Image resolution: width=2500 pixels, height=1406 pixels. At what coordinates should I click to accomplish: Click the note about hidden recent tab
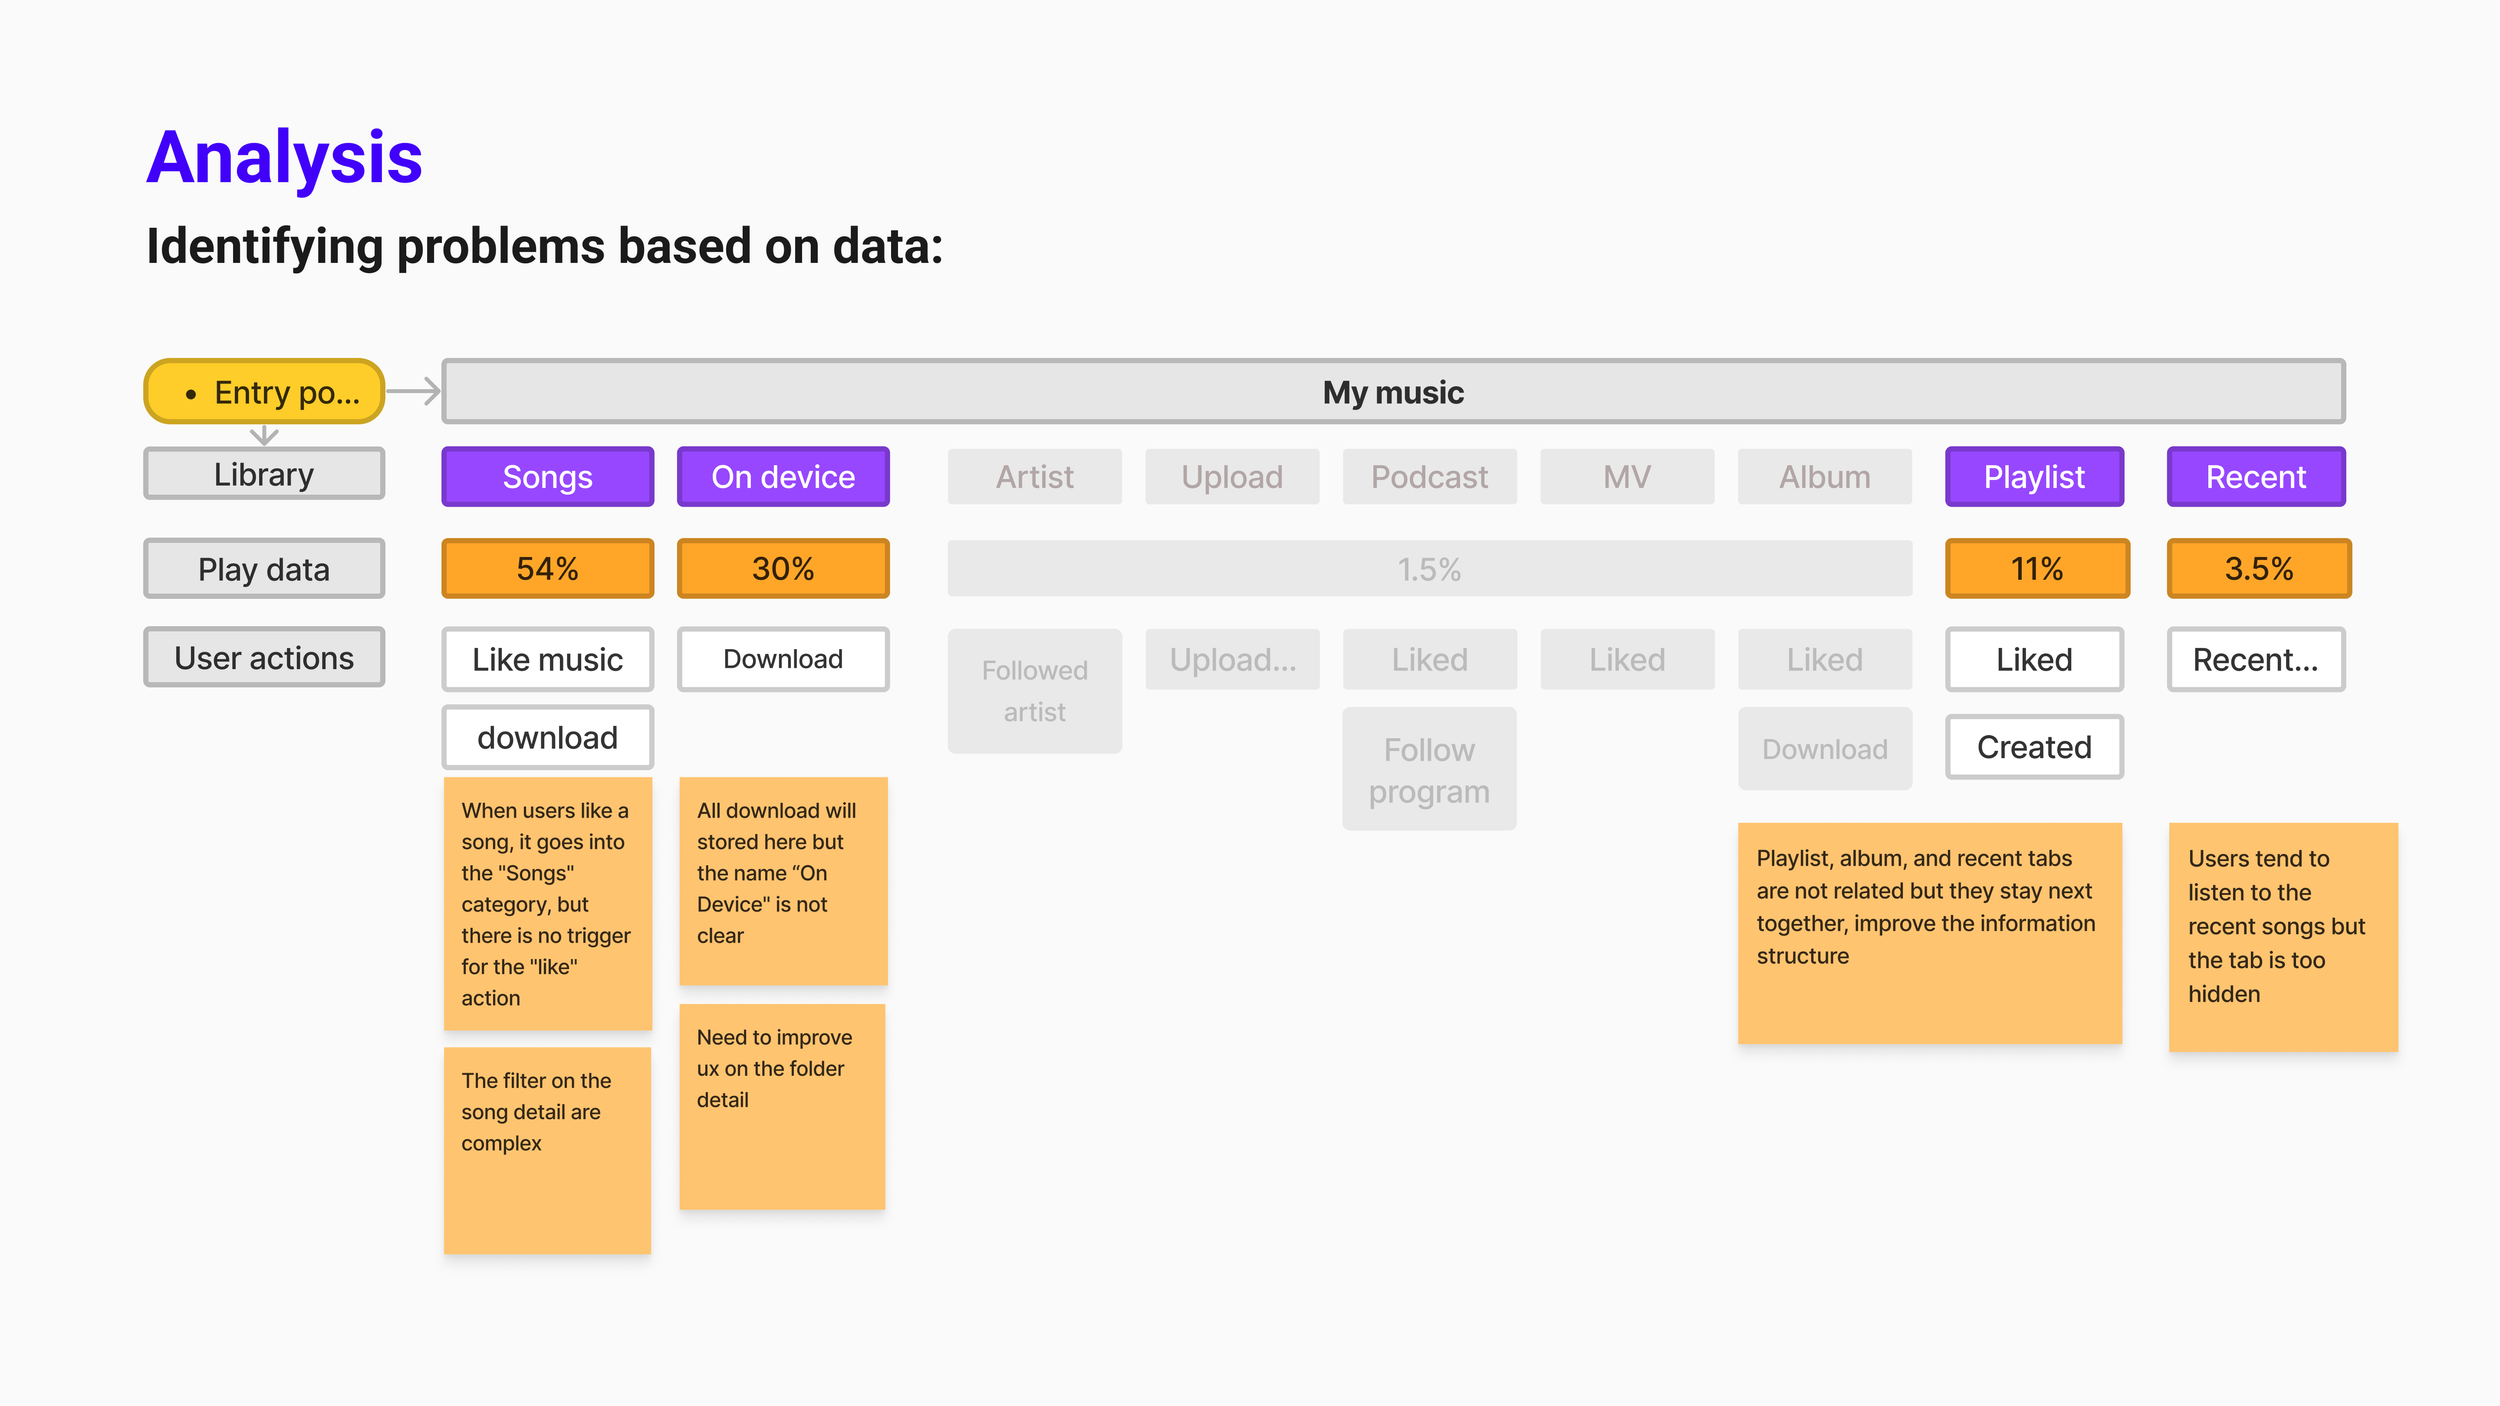pos(2283,936)
